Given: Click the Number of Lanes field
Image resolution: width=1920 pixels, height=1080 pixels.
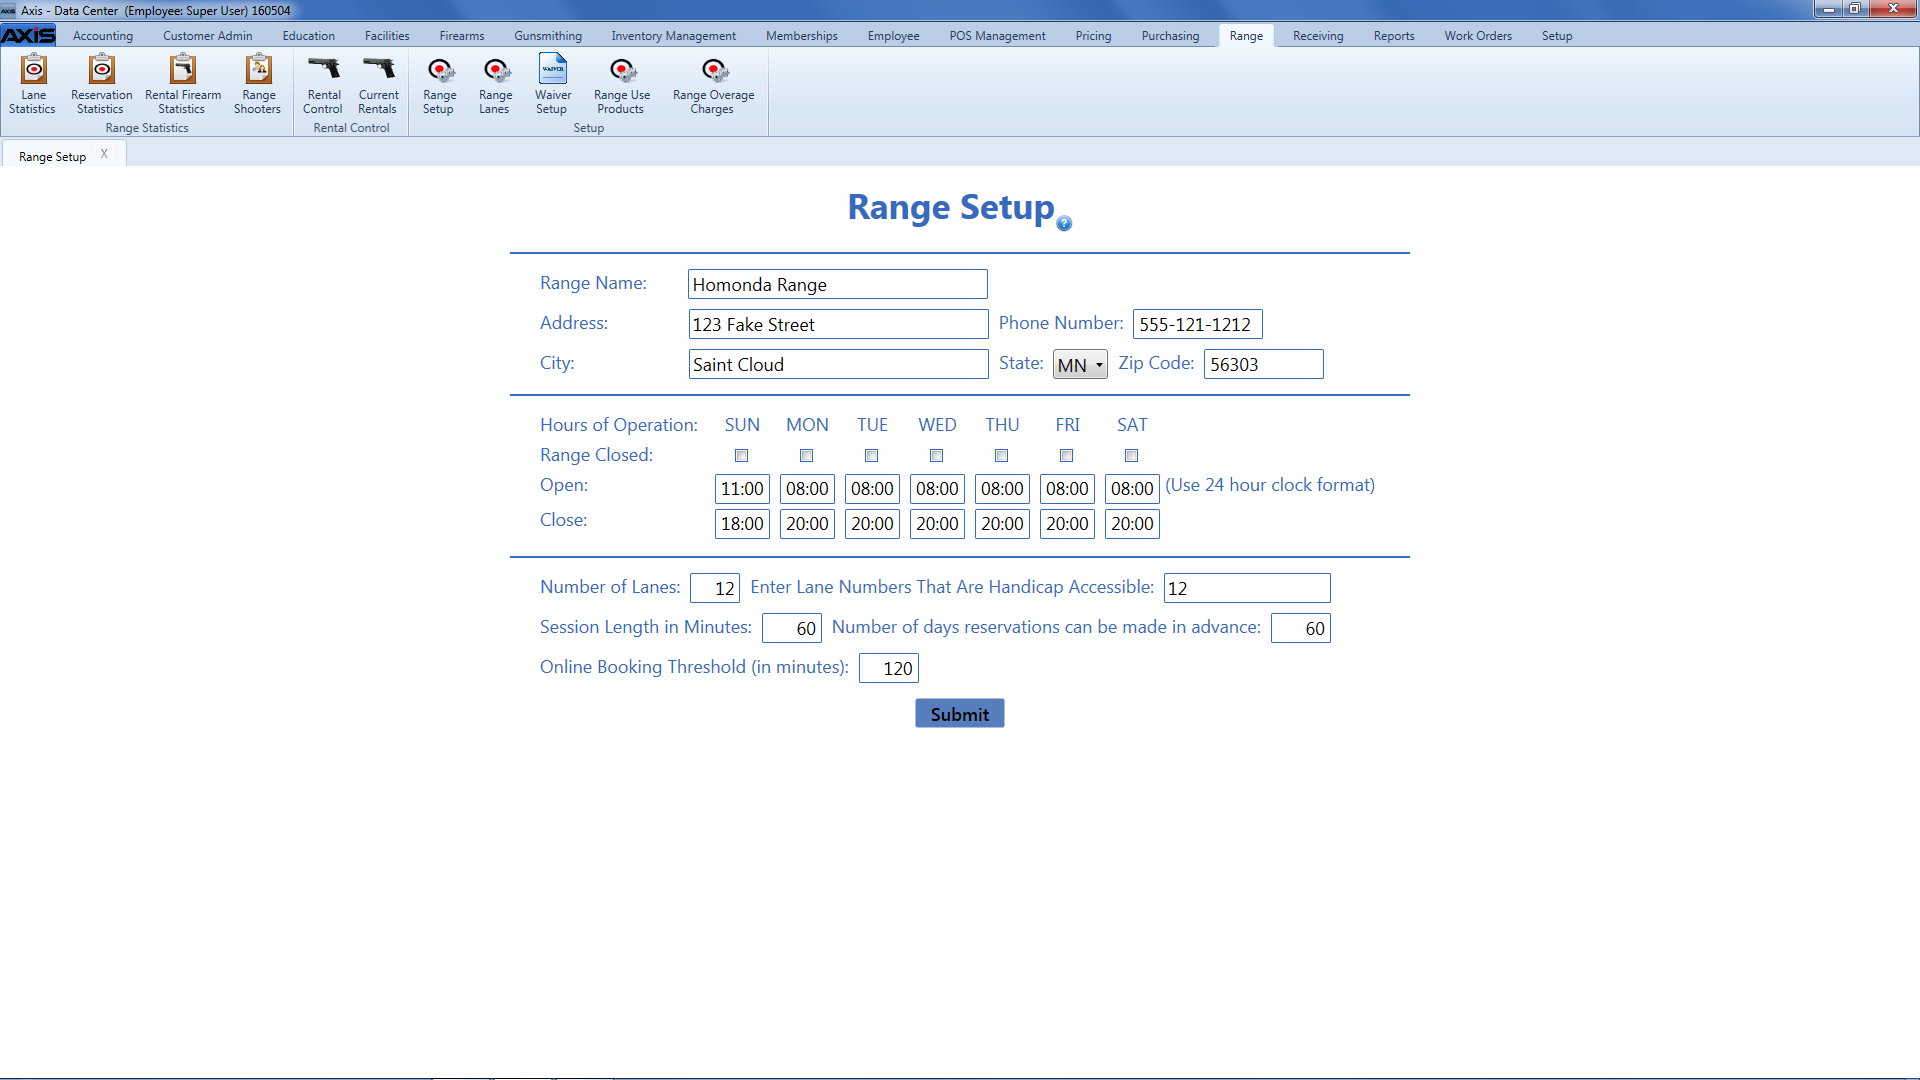Looking at the screenshot, I should coord(715,589).
